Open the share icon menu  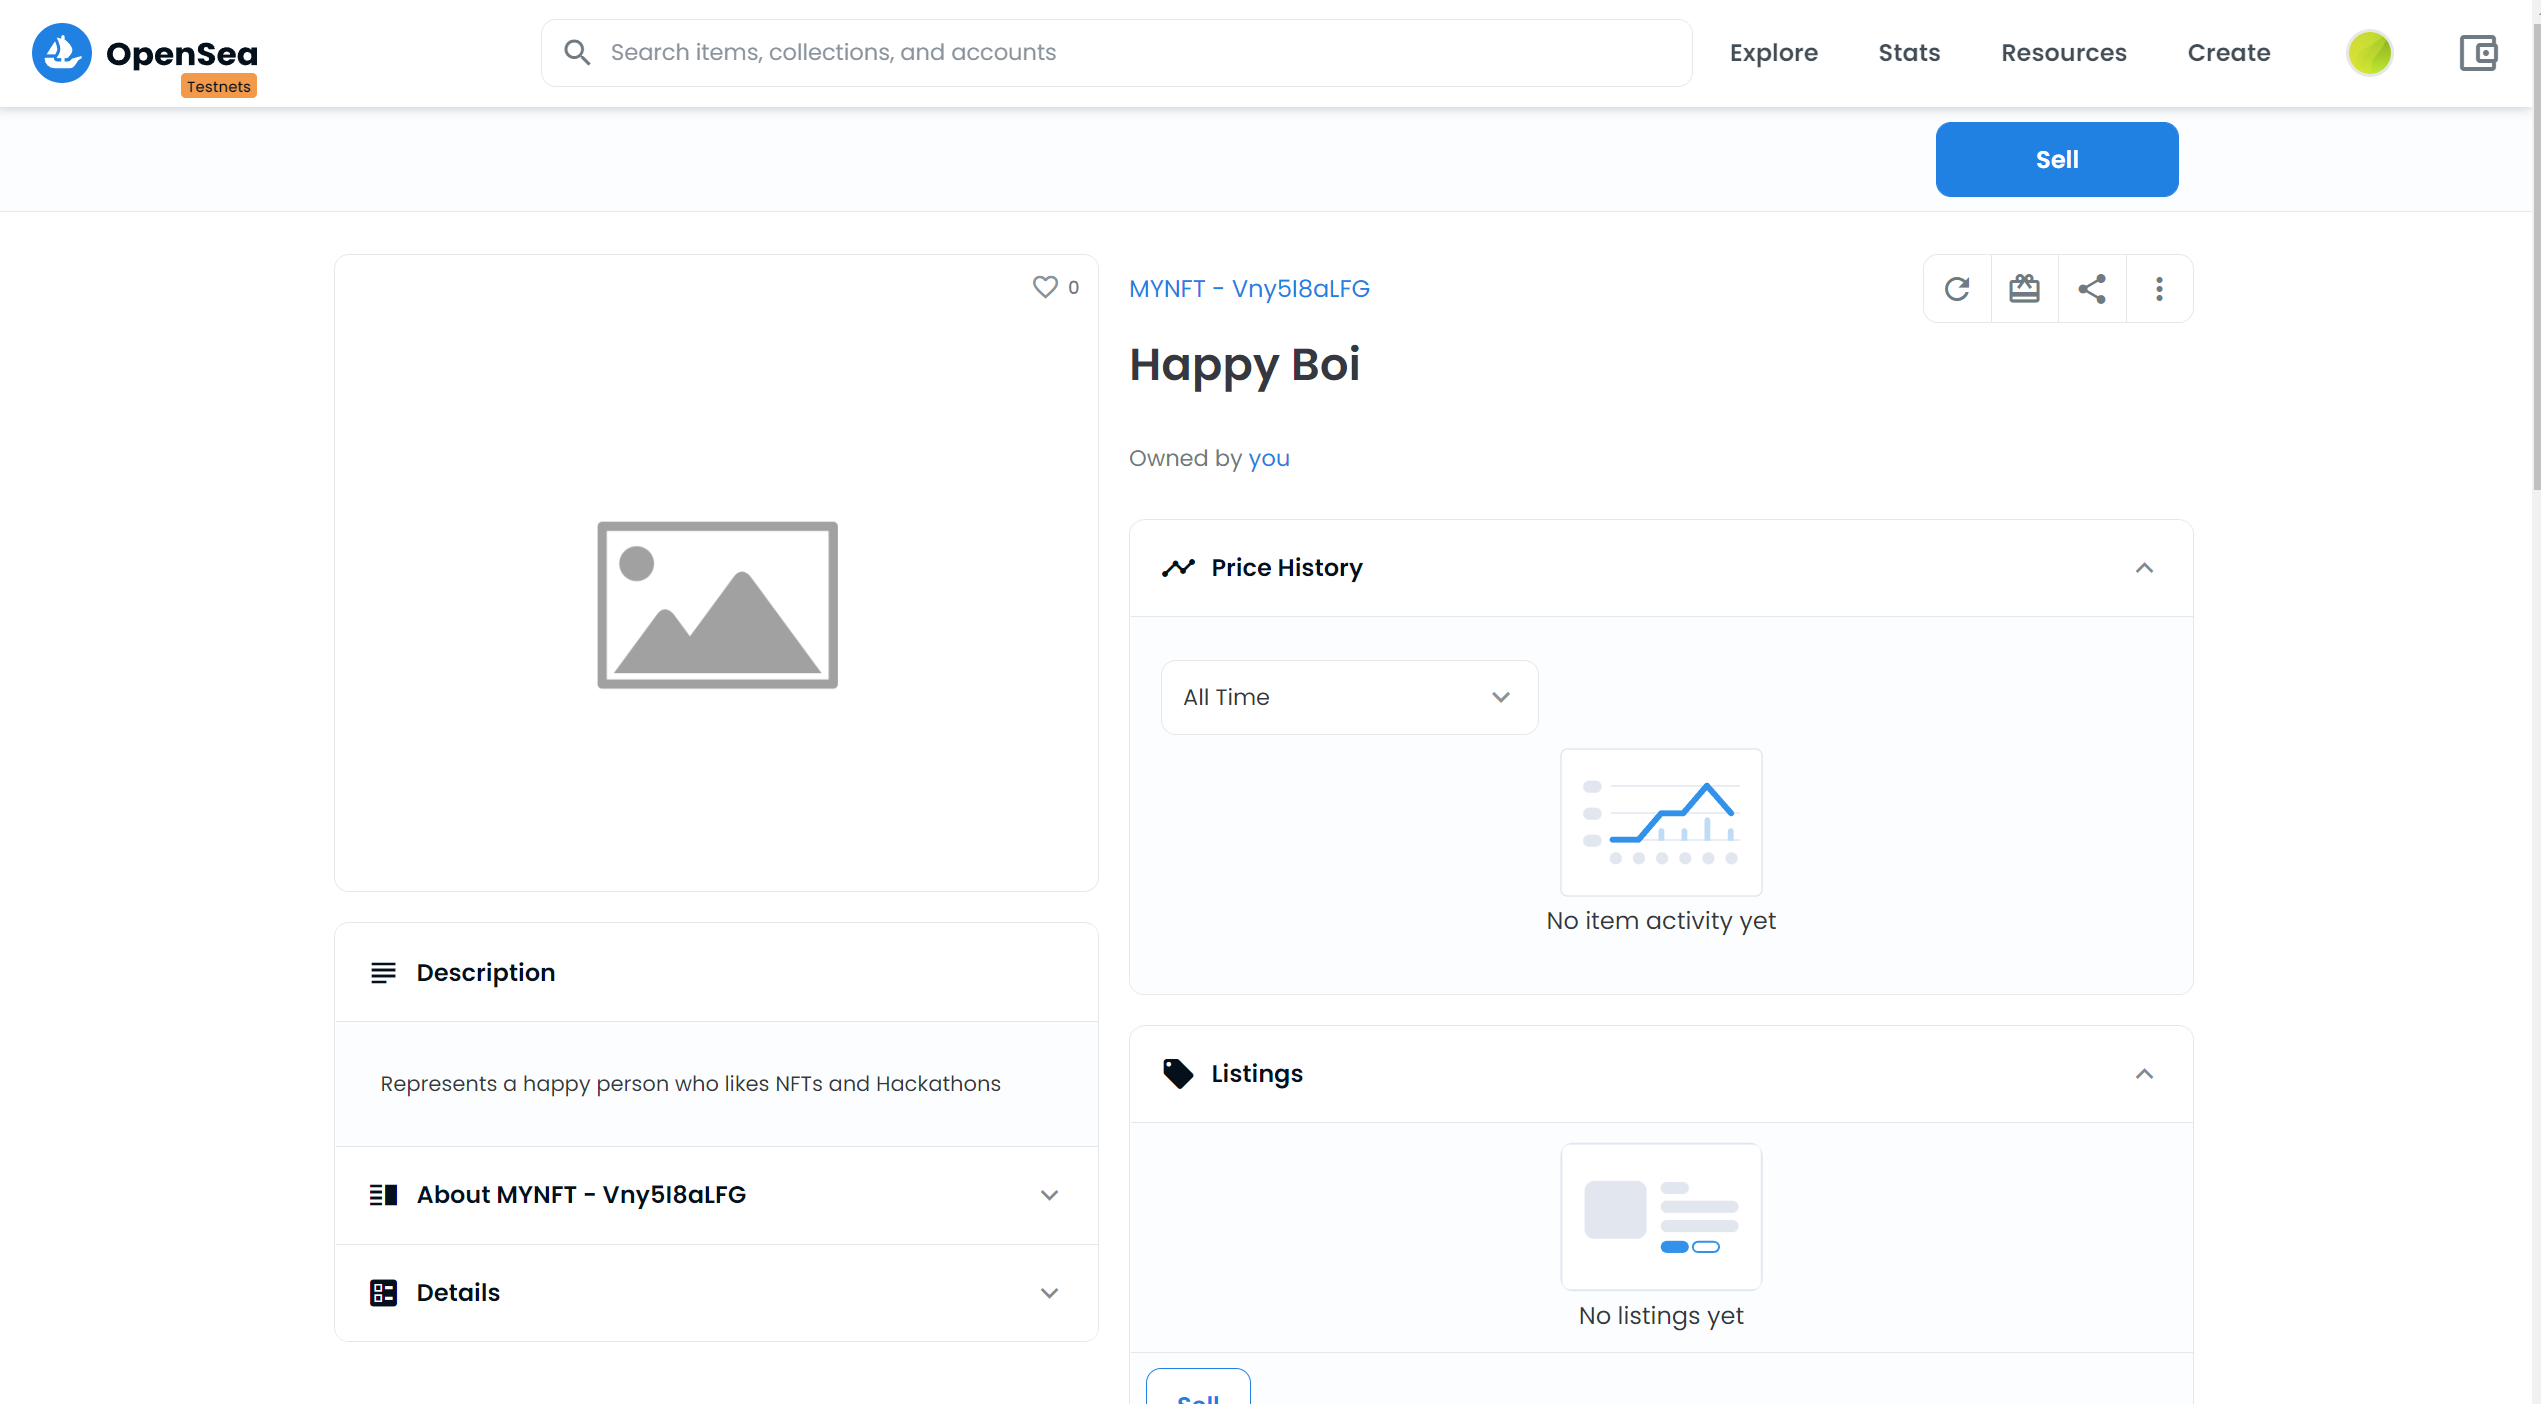tap(2092, 289)
